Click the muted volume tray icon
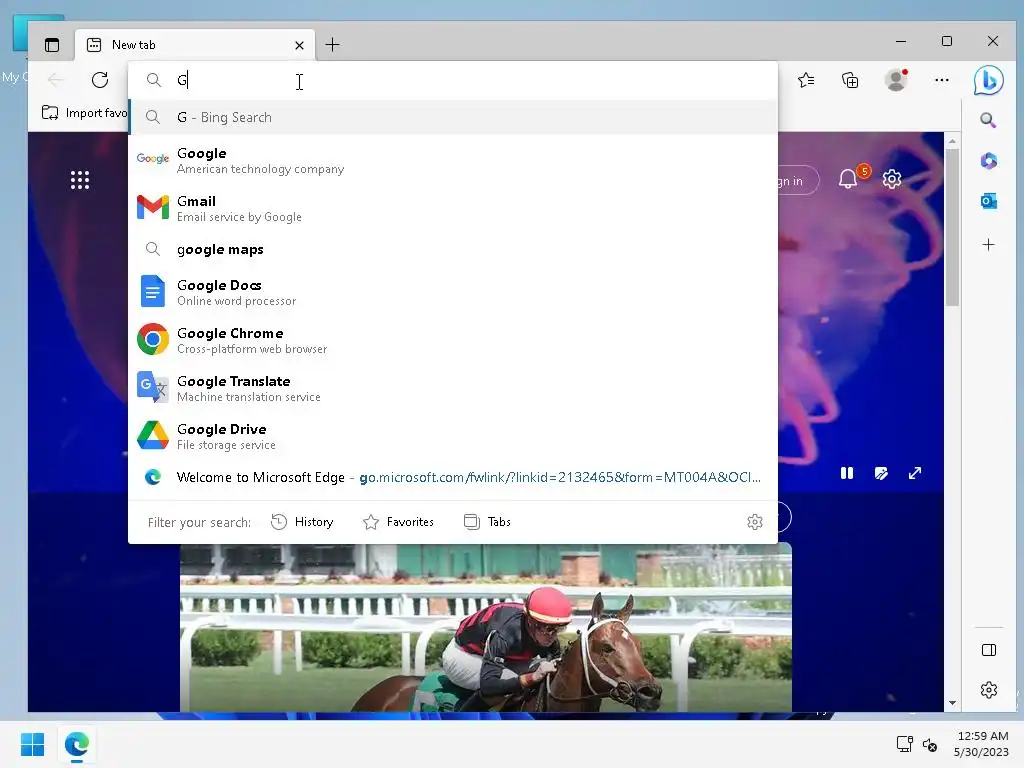The image size is (1024, 768). (930, 744)
